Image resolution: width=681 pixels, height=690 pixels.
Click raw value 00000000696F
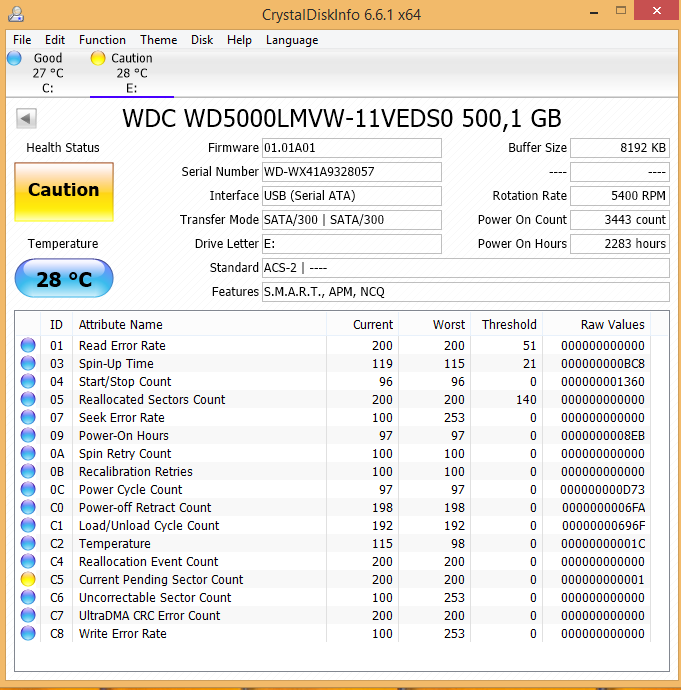[x=604, y=526]
